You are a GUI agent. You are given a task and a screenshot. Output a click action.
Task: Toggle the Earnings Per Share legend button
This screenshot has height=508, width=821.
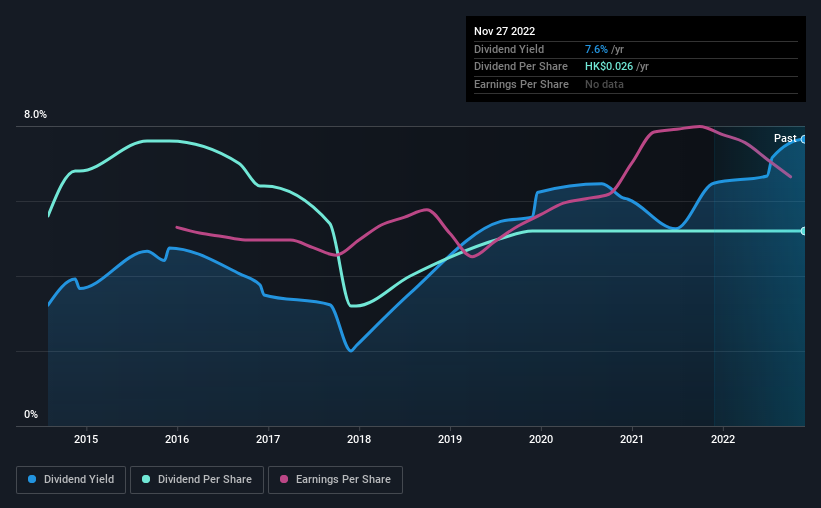pyautogui.click(x=335, y=480)
